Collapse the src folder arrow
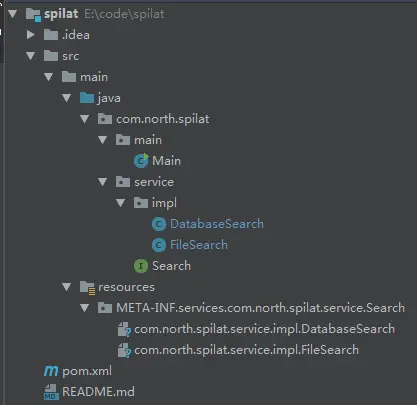417x405 pixels. tap(31, 56)
